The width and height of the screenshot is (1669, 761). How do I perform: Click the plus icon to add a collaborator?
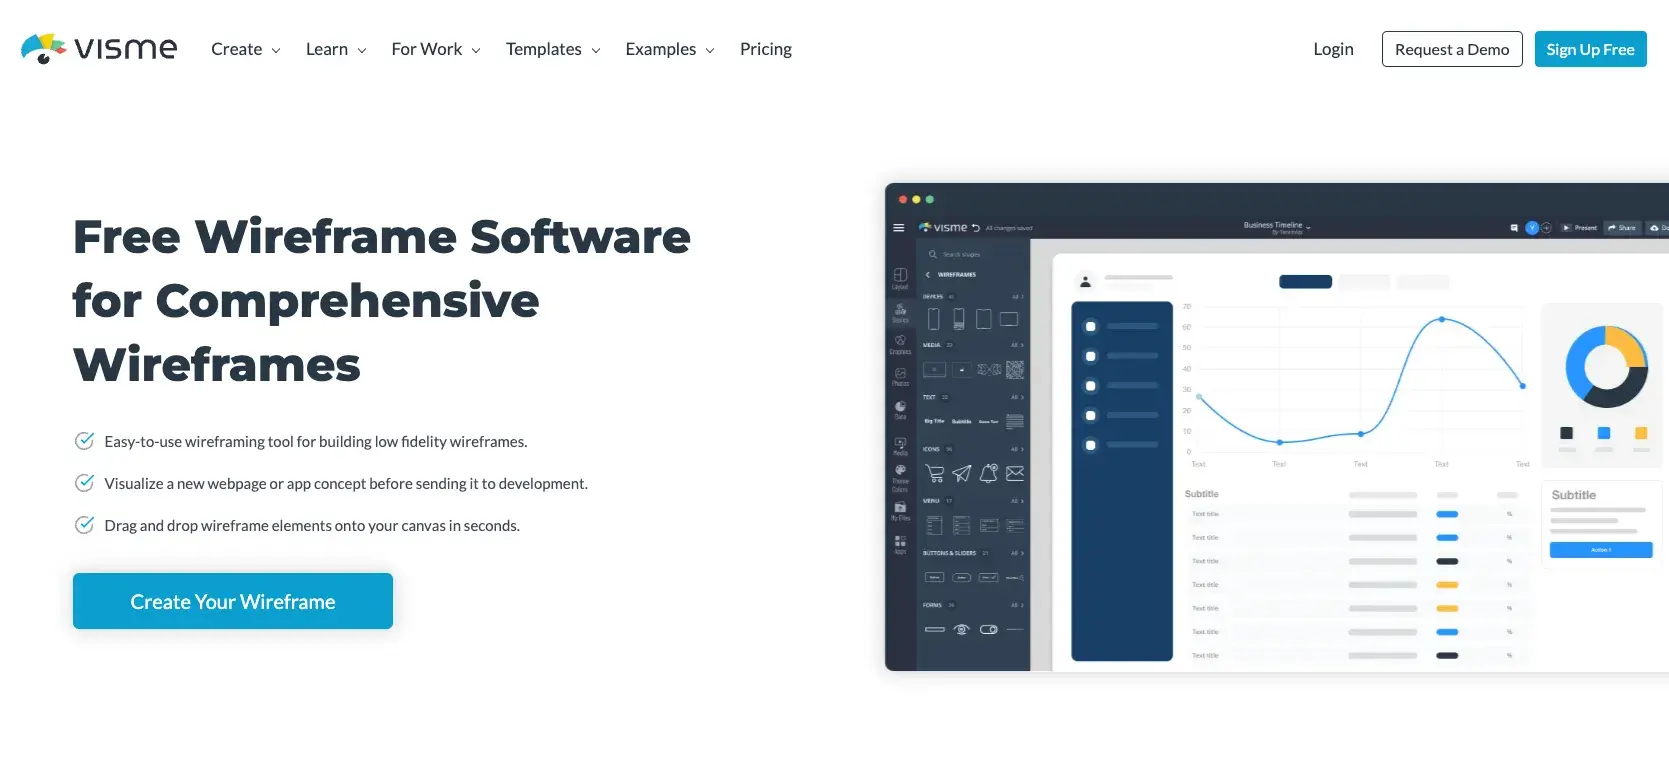[1546, 228]
